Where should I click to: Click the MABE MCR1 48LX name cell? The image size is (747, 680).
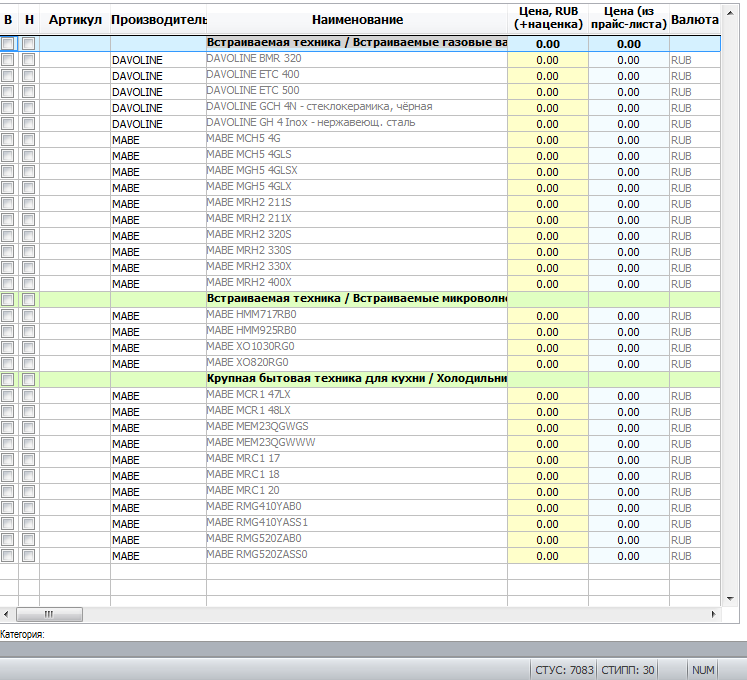[x=357, y=412]
